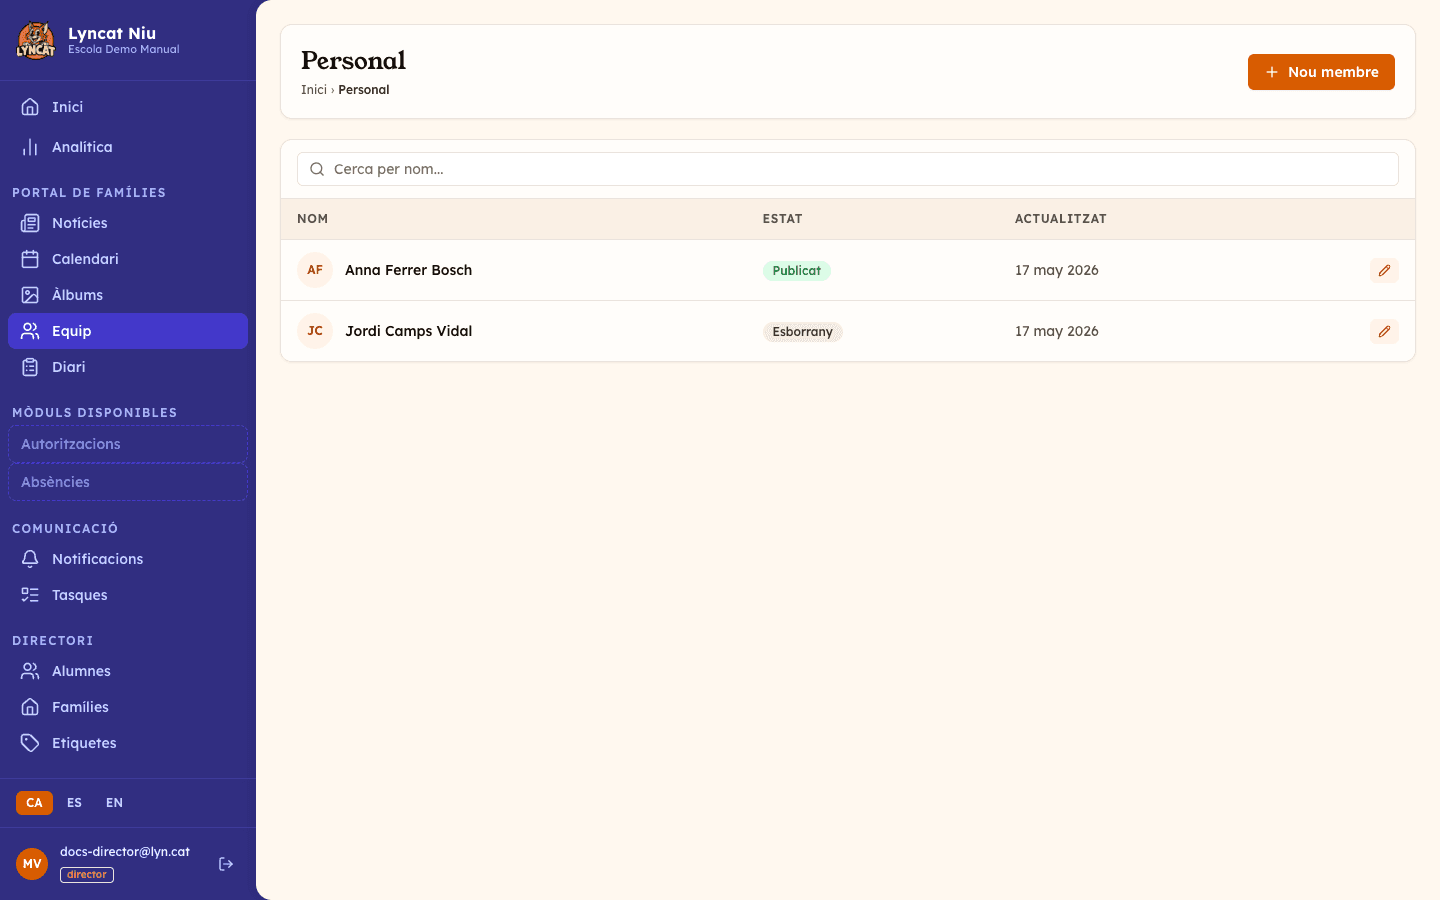The image size is (1440, 900).
Task: Click the logout icon beside user email
Action: click(226, 864)
